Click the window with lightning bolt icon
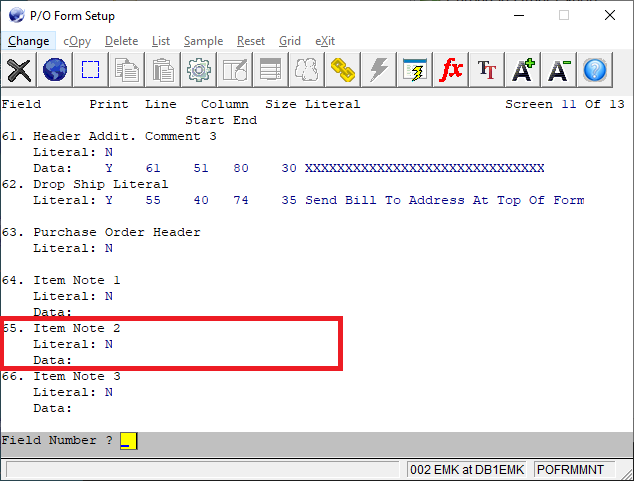The image size is (634, 481). (415, 70)
